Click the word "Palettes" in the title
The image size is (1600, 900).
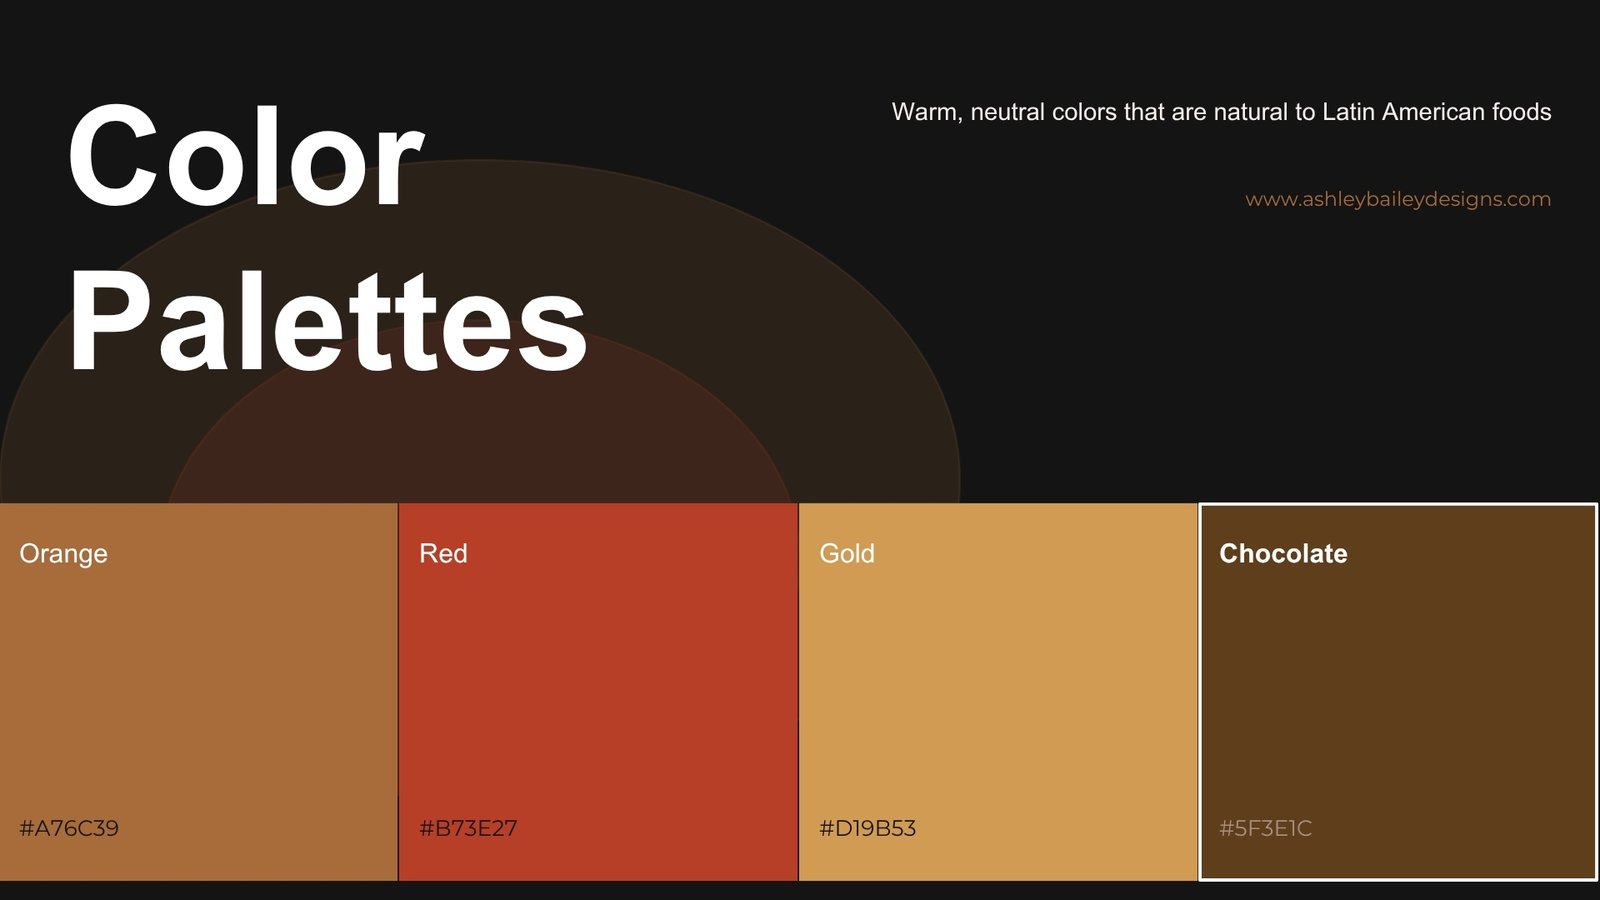[x=327, y=322]
